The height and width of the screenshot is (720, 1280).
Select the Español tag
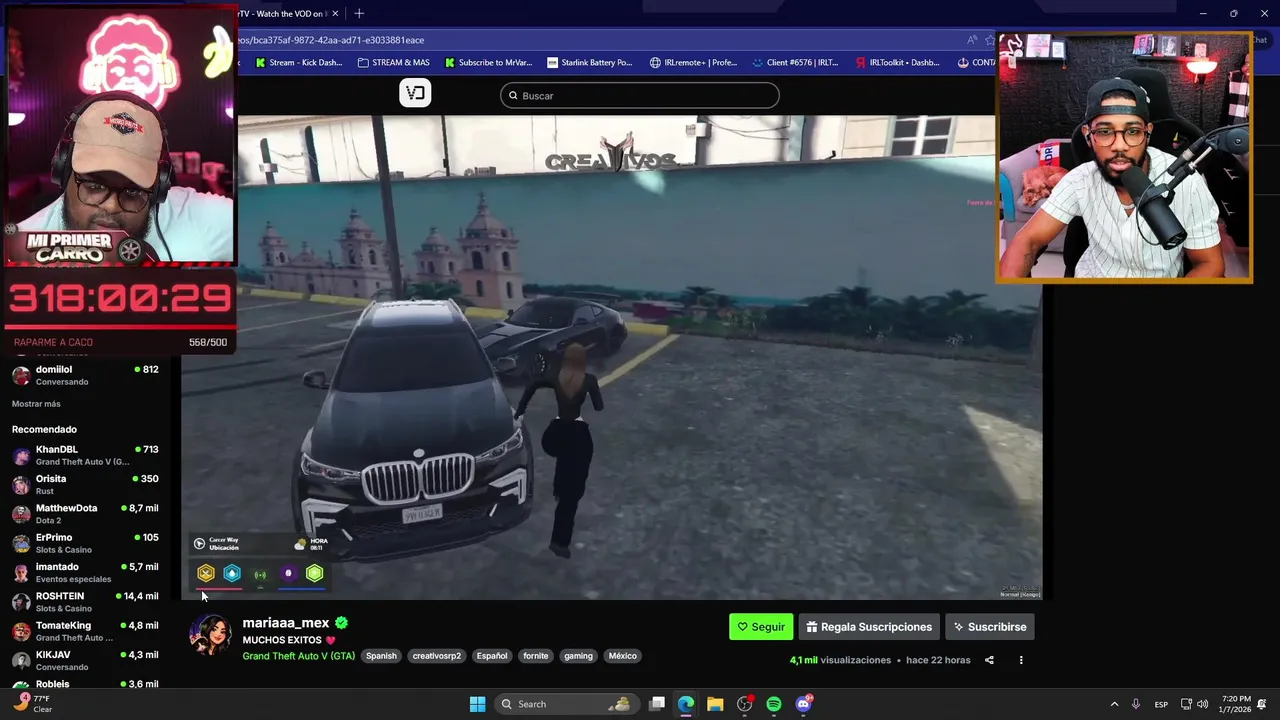click(x=492, y=656)
